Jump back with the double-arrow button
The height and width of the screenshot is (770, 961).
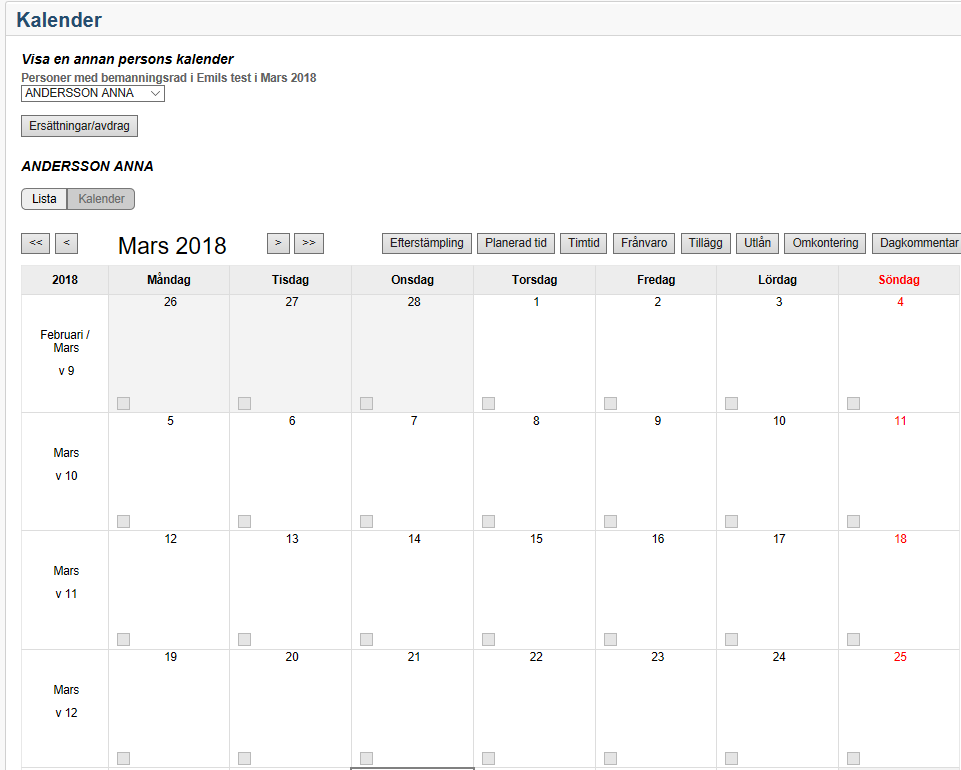click(36, 242)
